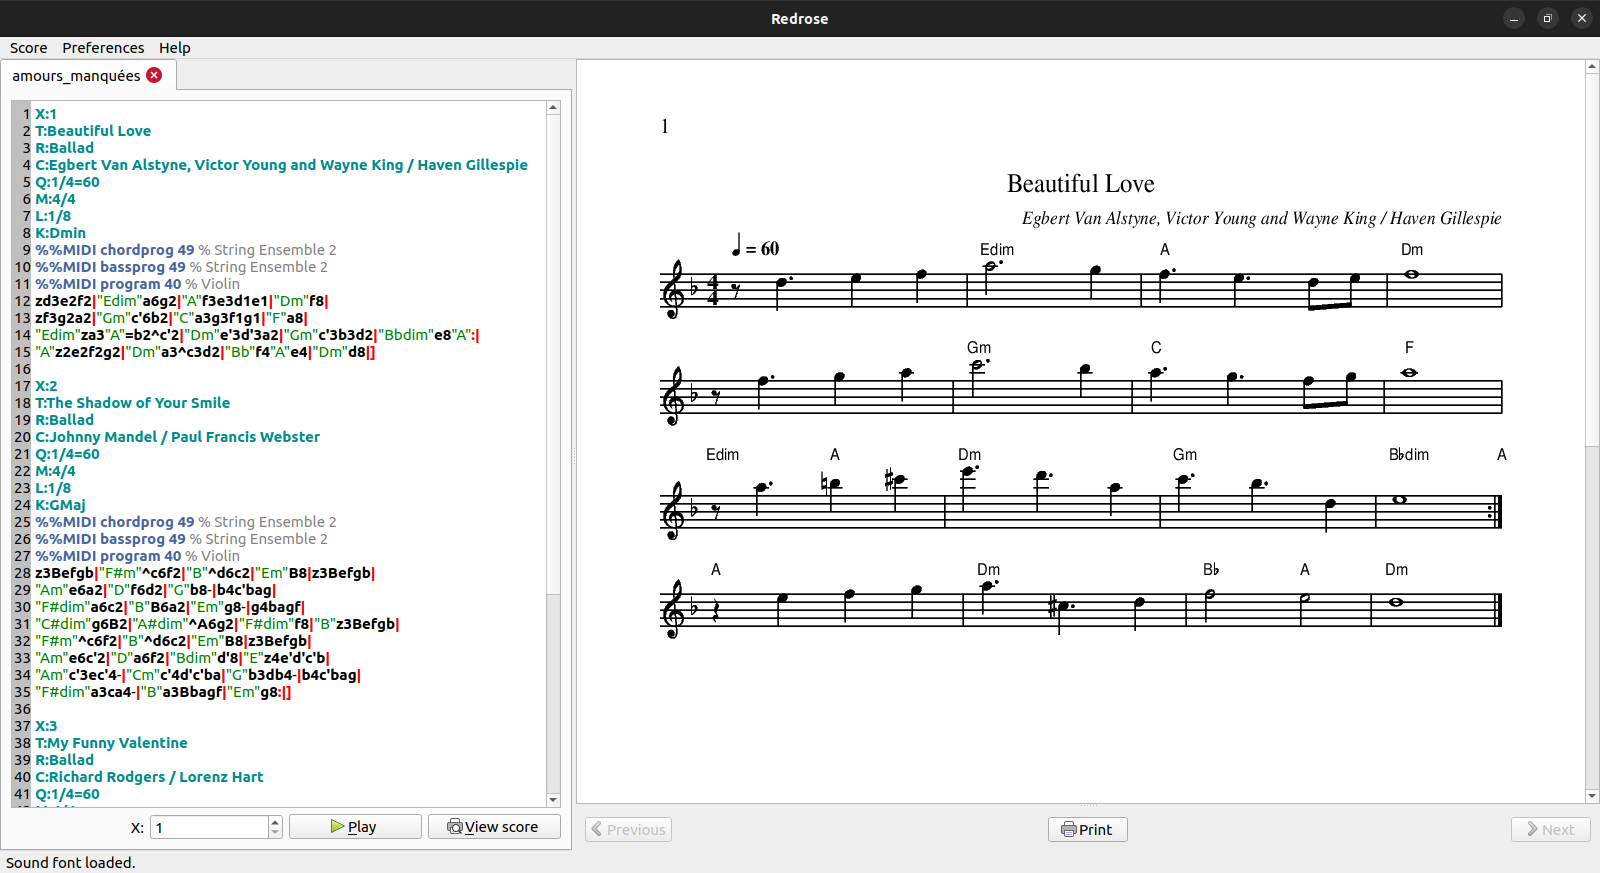Click the score view vertical scrollbar thumb
This screenshot has height=873, width=1600.
1592,258
